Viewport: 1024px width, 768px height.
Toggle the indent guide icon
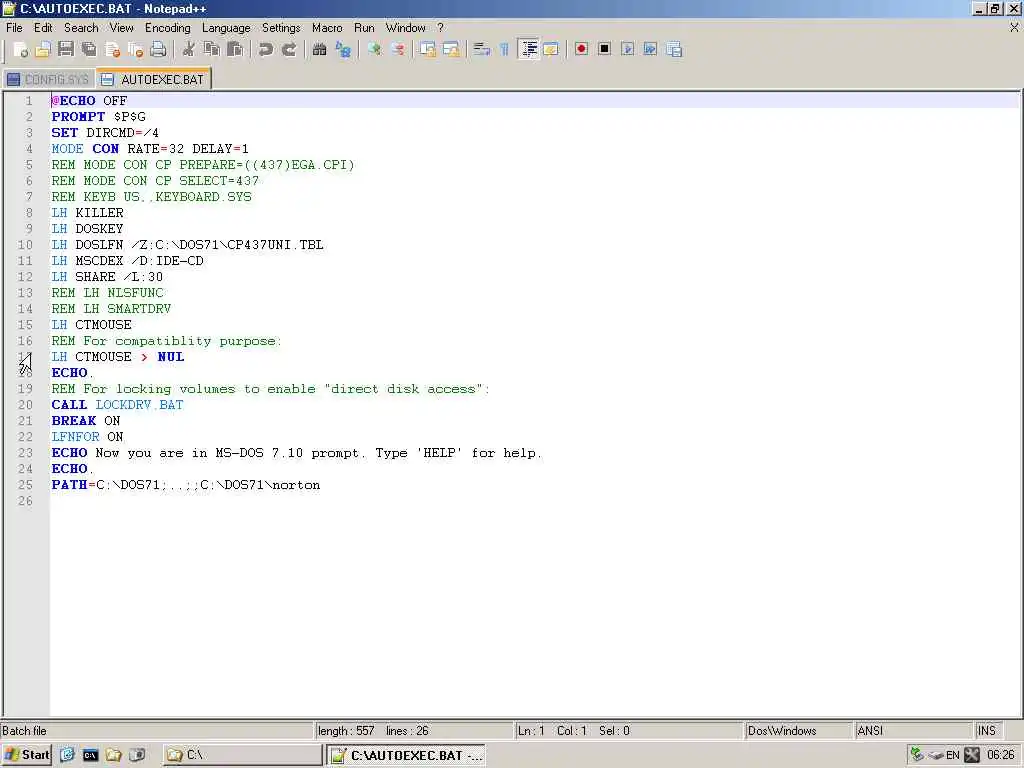coord(528,50)
